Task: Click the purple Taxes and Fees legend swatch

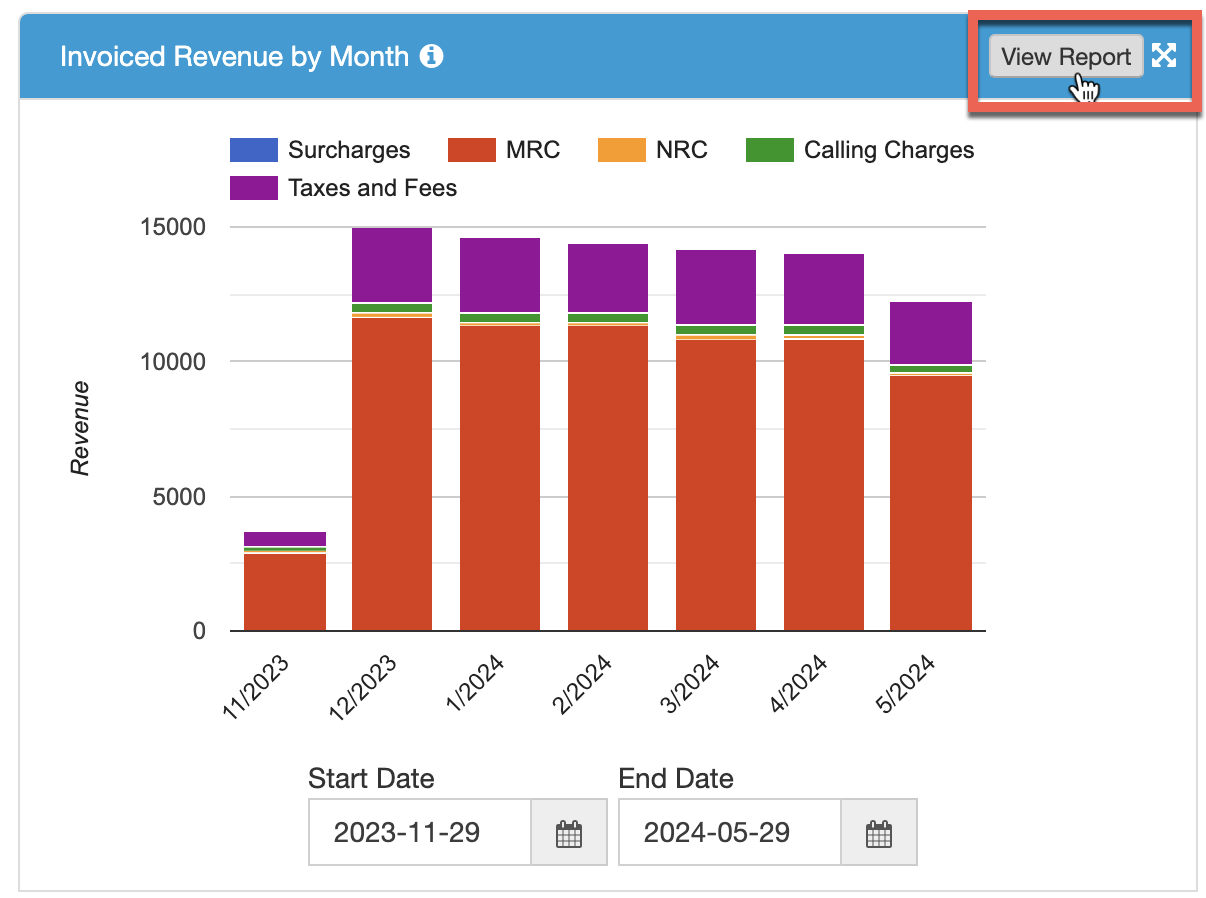Action: pos(254,188)
